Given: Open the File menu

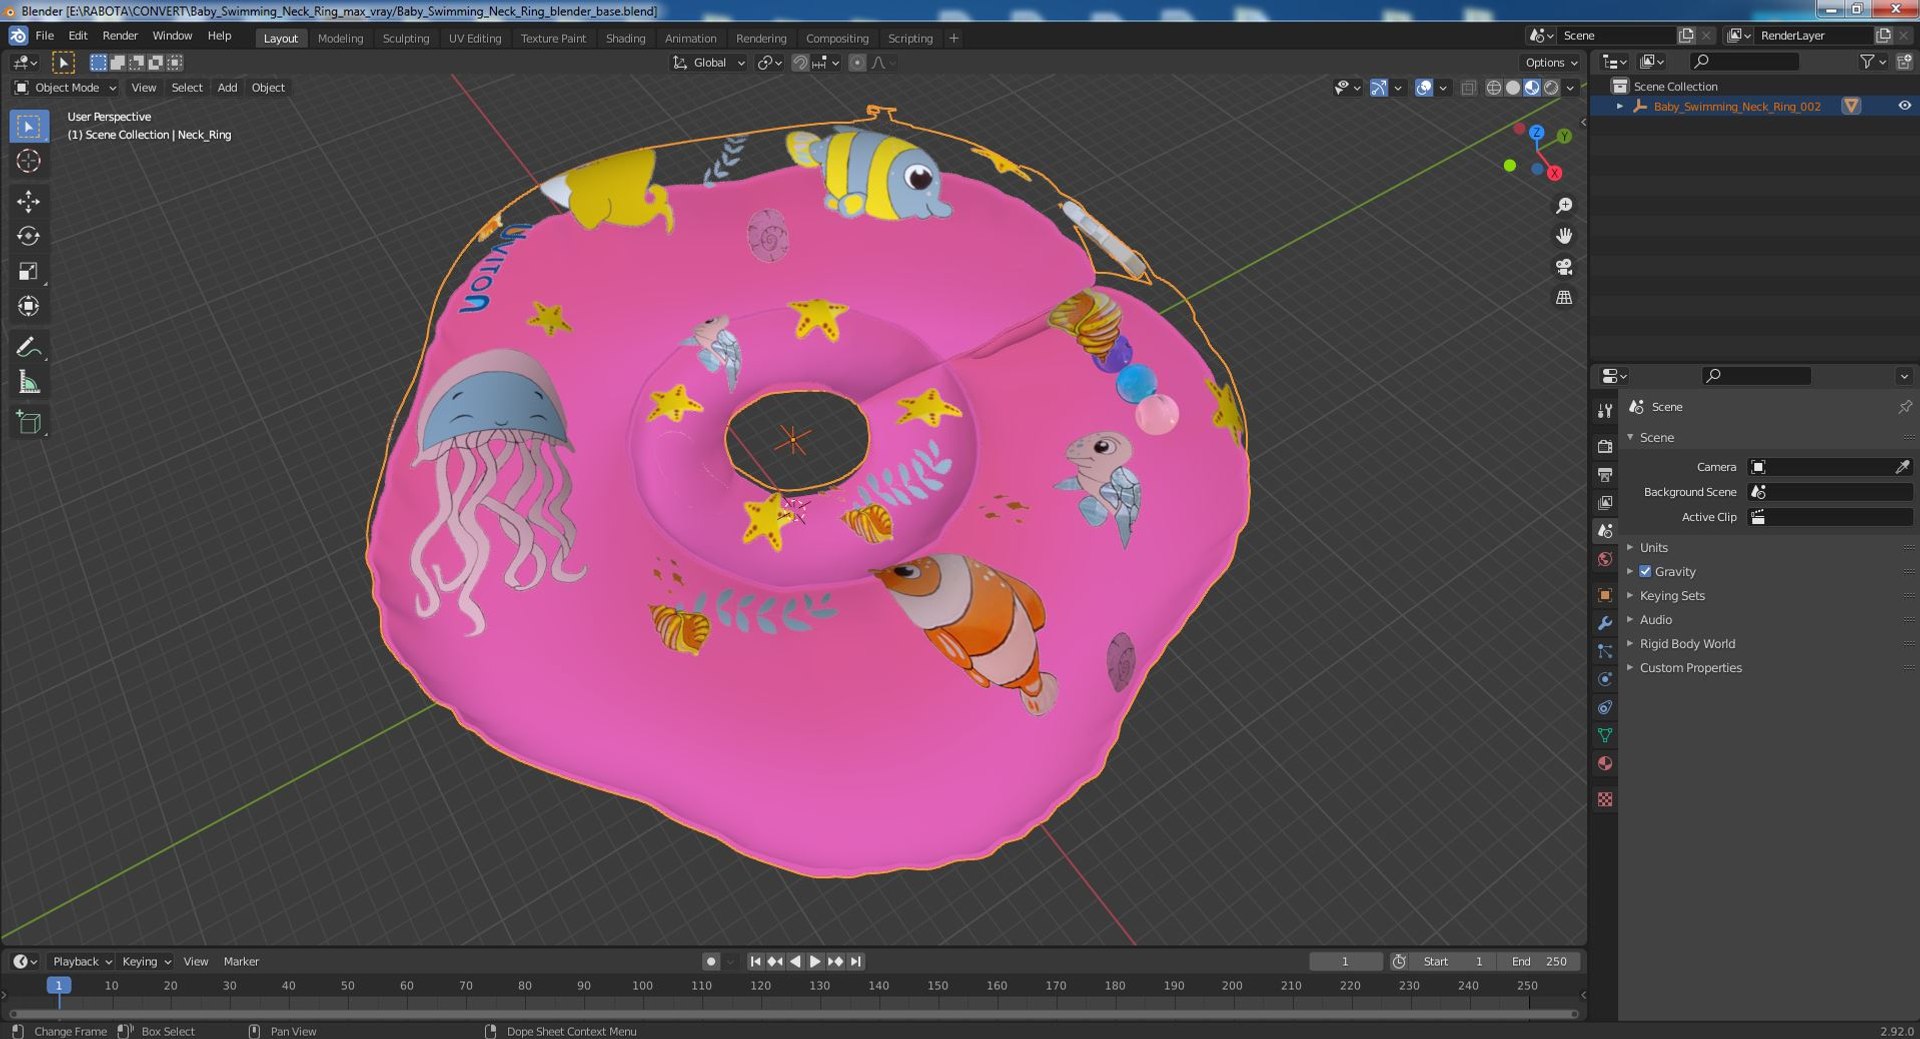Looking at the screenshot, I should [x=45, y=36].
